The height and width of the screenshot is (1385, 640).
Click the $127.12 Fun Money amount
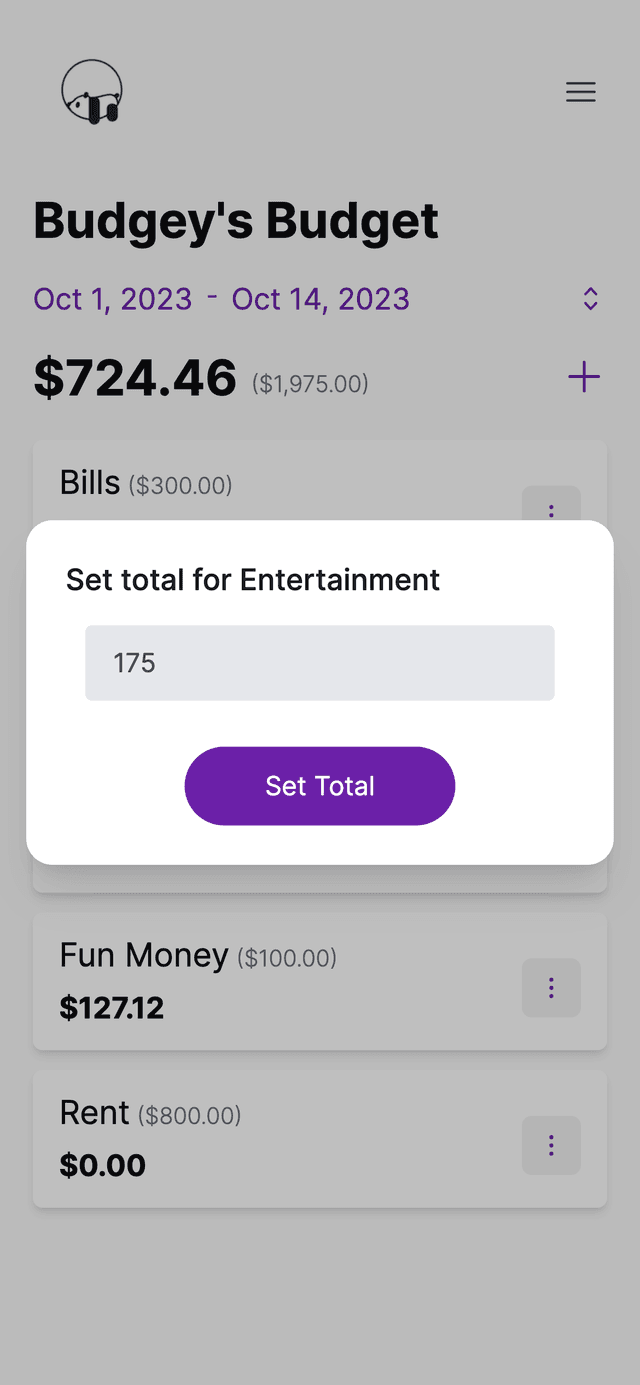tap(112, 1008)
